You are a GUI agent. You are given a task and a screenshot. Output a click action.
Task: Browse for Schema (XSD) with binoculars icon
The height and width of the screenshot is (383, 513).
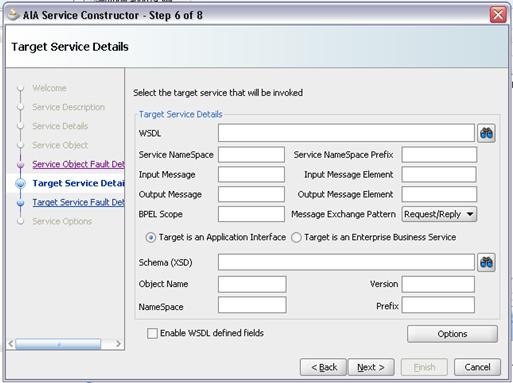click(486, 262)
